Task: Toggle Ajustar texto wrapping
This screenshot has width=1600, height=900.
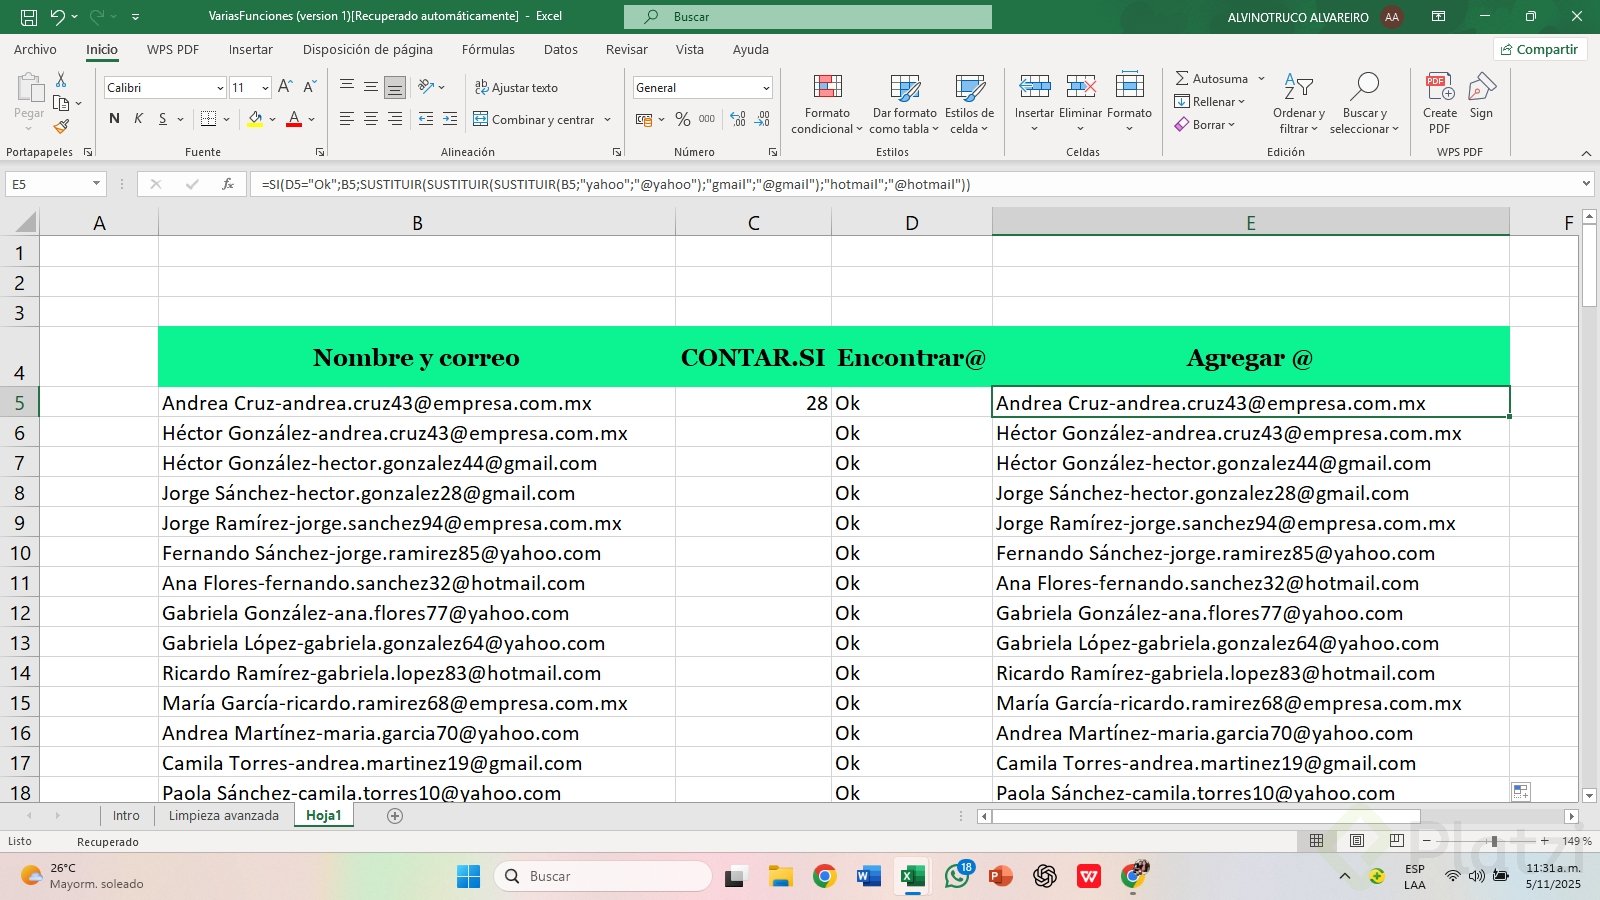Action: pos(516,87)
